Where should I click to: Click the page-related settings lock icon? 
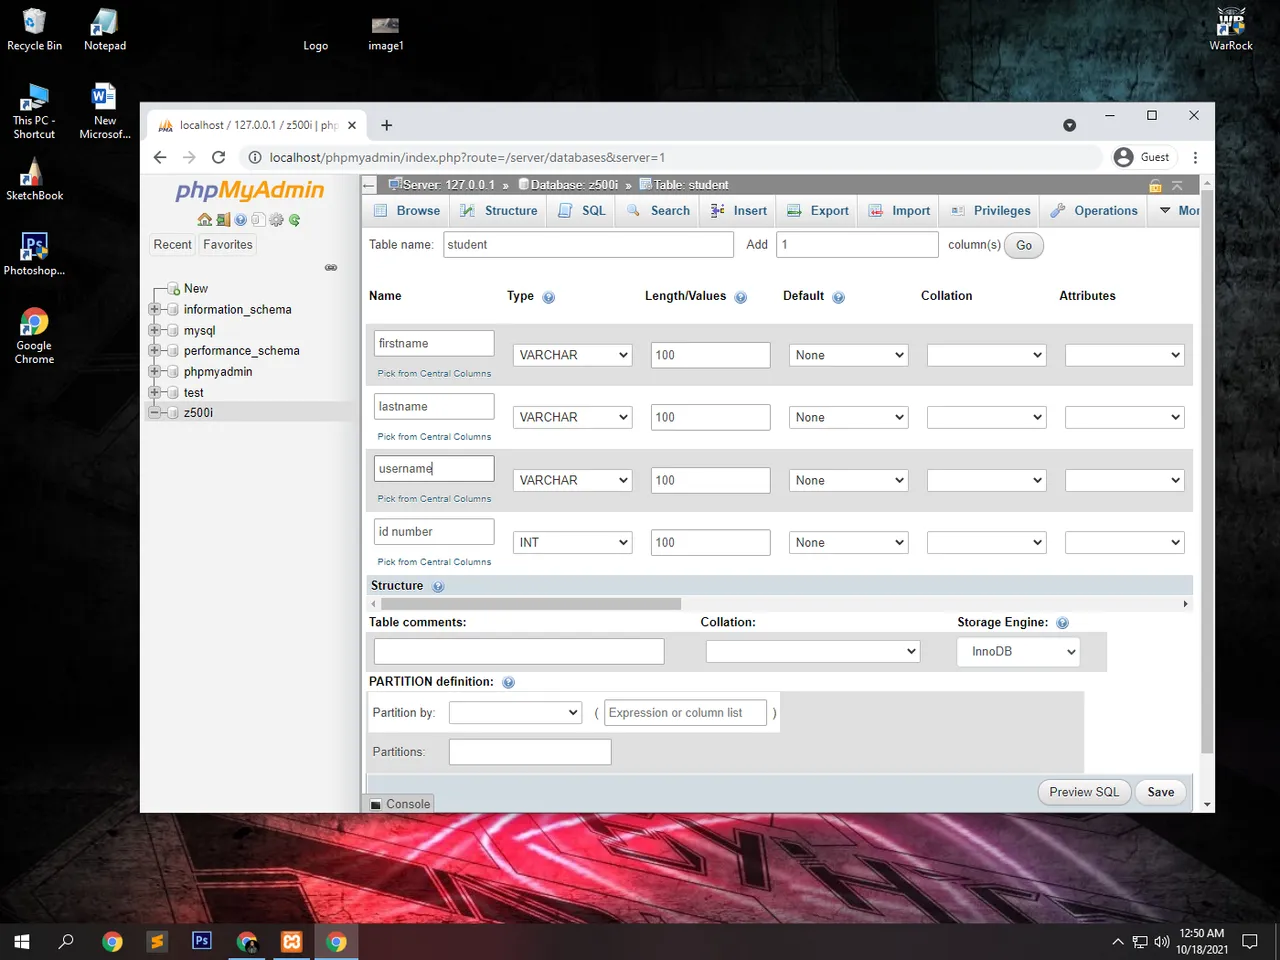(x=1156, y=185)
